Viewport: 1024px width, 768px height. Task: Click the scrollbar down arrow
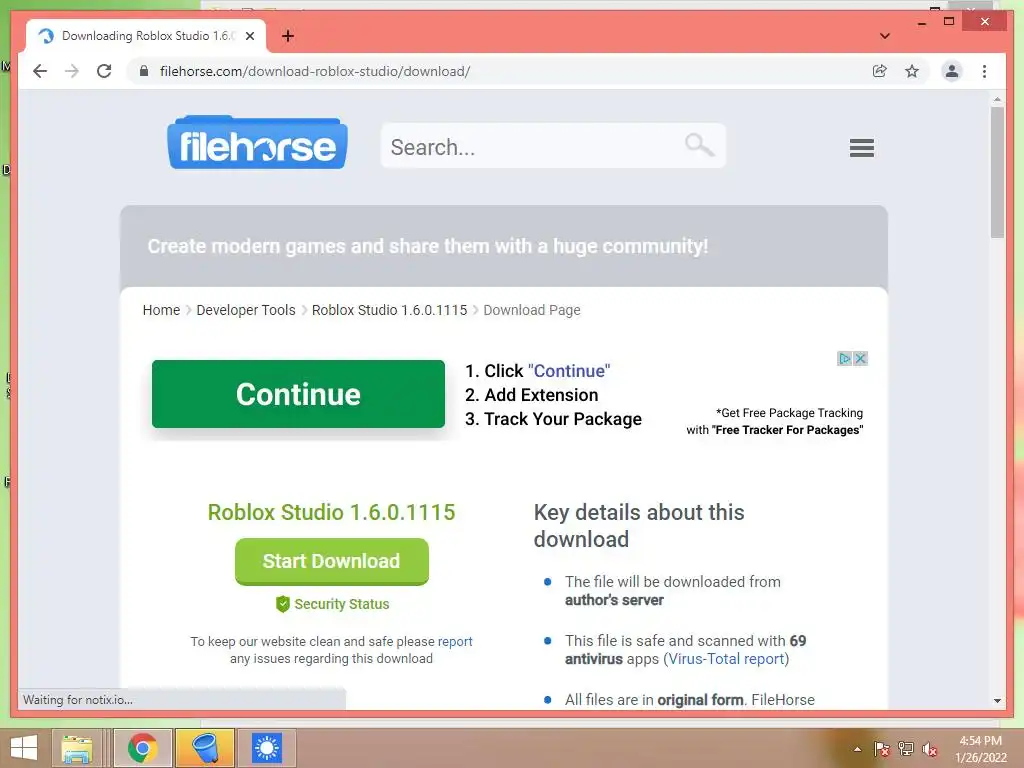(997, 701)
